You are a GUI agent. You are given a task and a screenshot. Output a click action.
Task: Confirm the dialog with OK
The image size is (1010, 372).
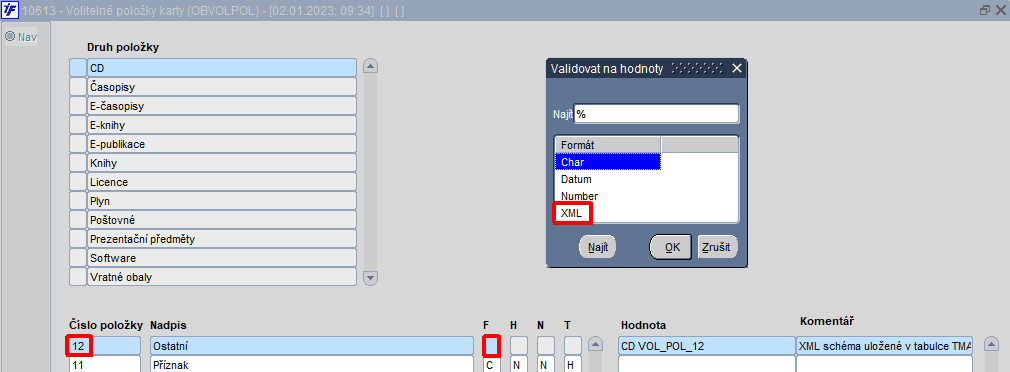[671, 246]
